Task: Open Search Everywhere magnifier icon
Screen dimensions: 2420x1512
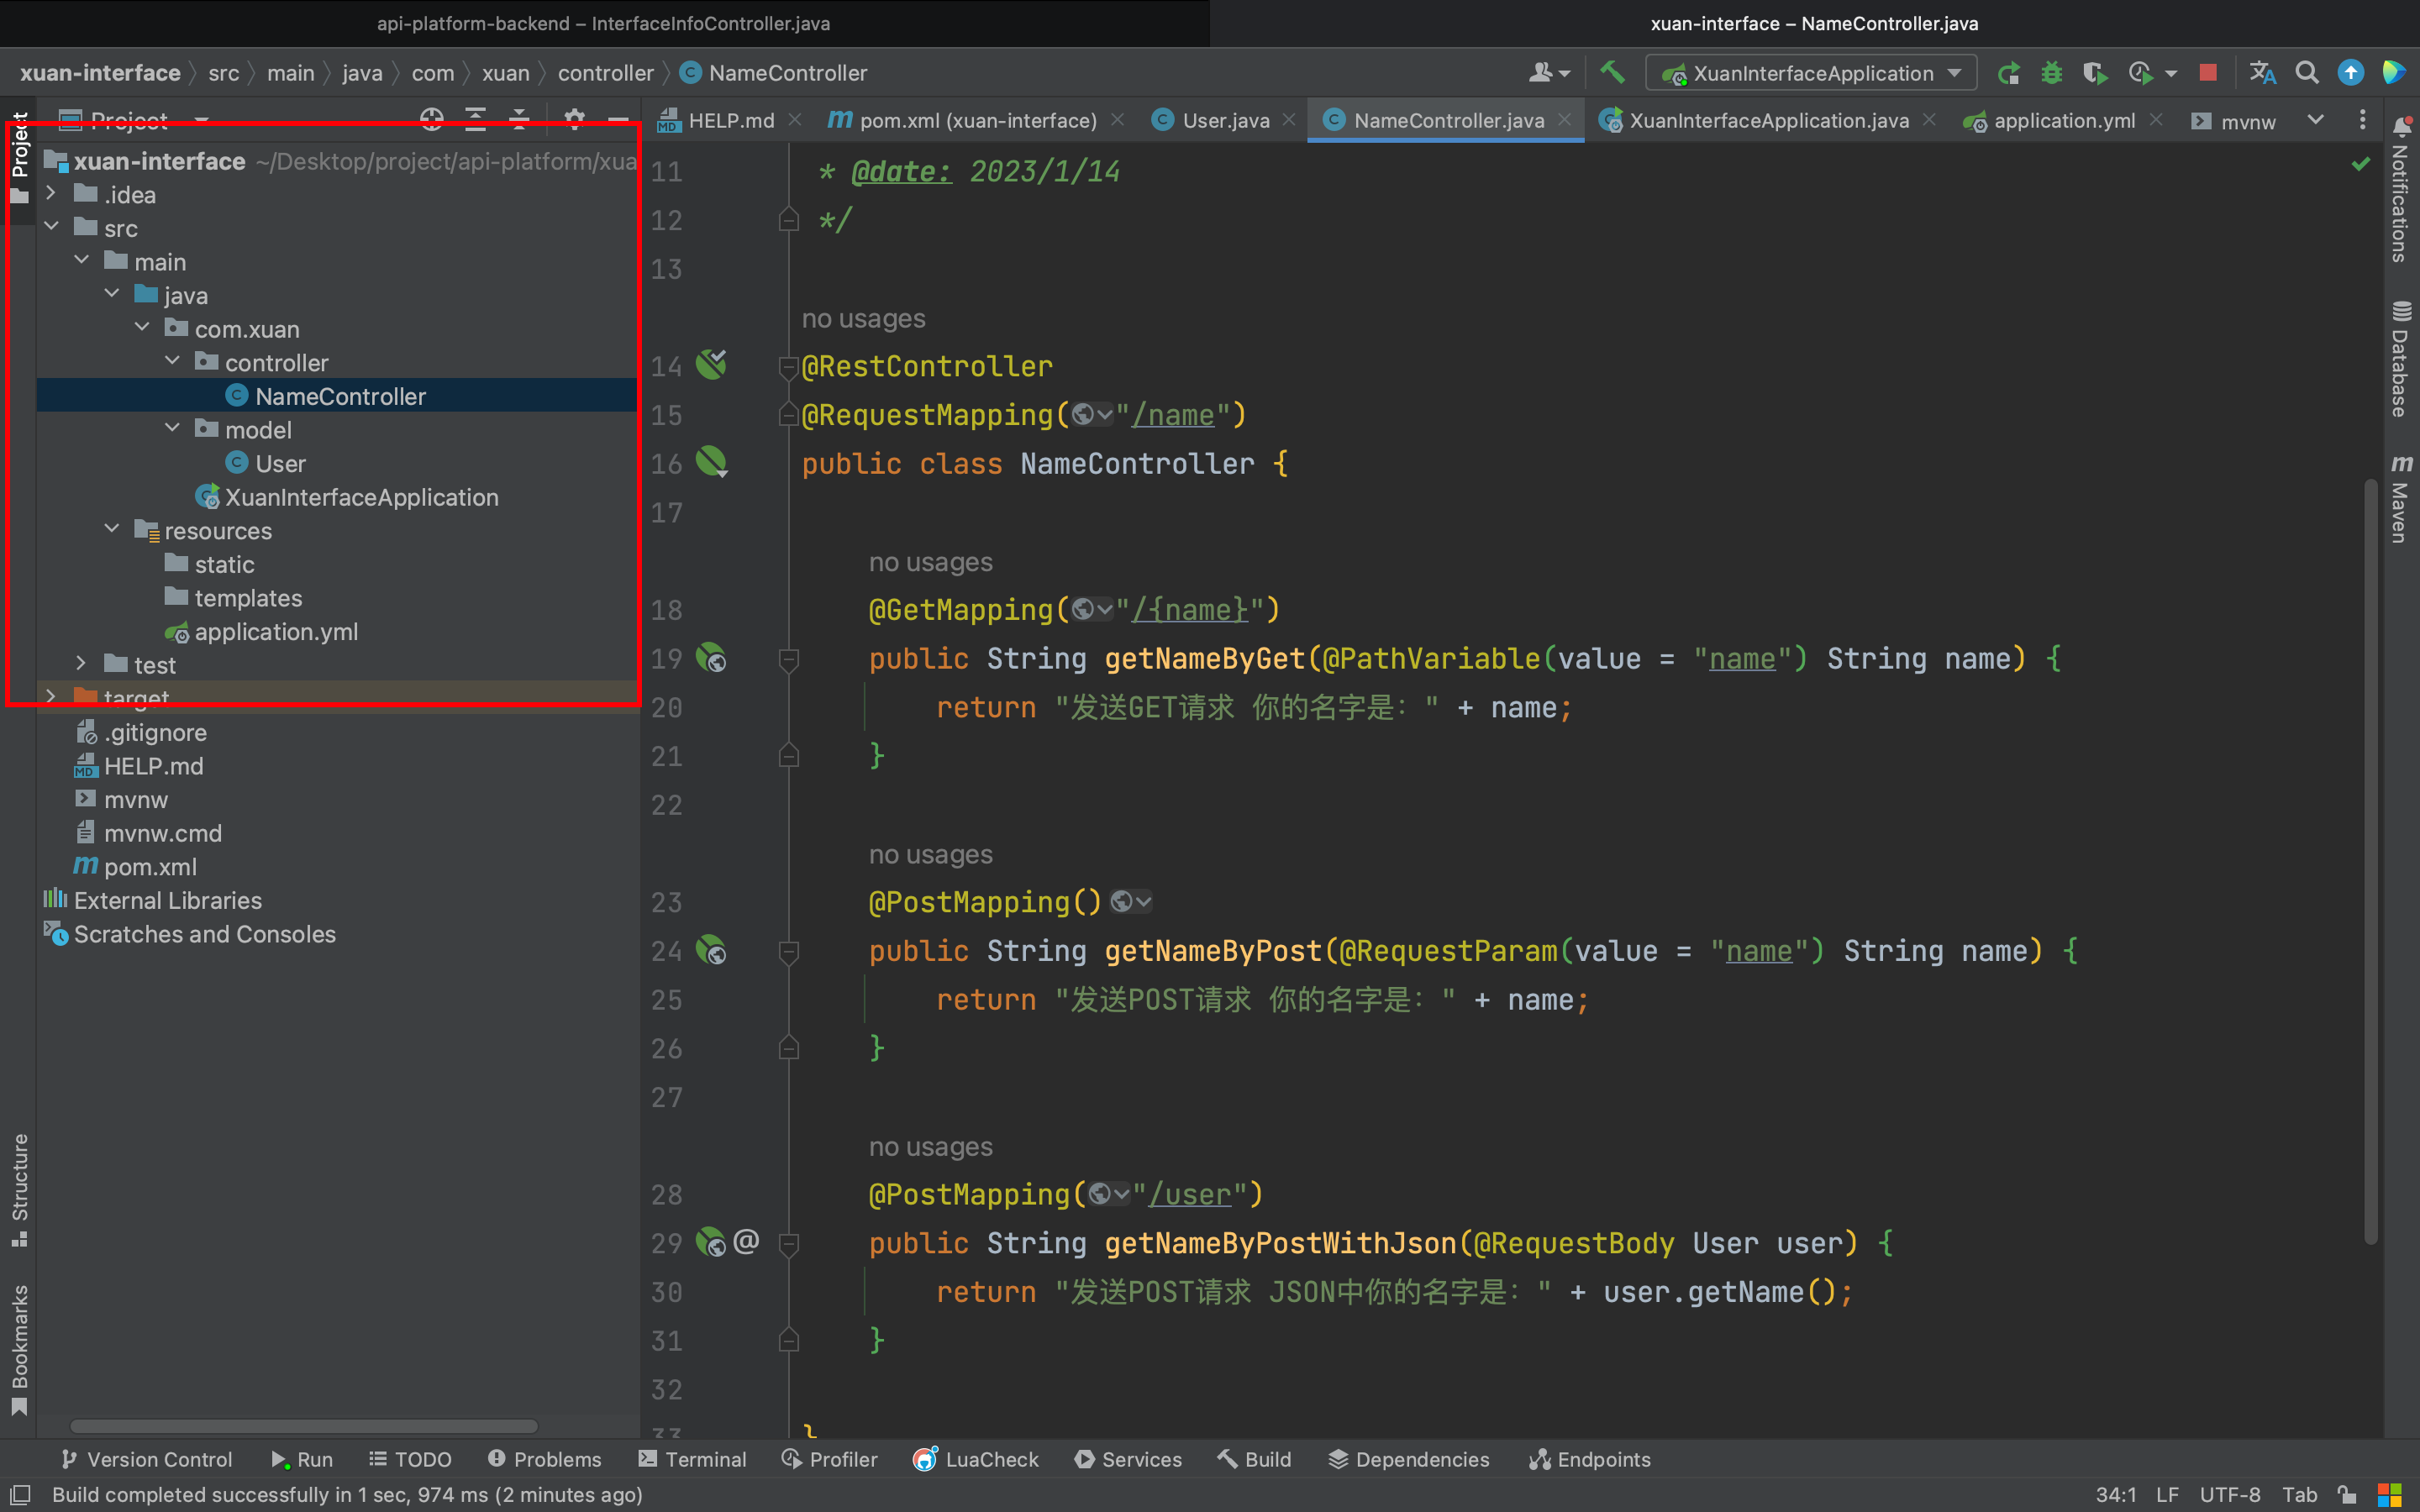Action: click(x=2306, y=73)
